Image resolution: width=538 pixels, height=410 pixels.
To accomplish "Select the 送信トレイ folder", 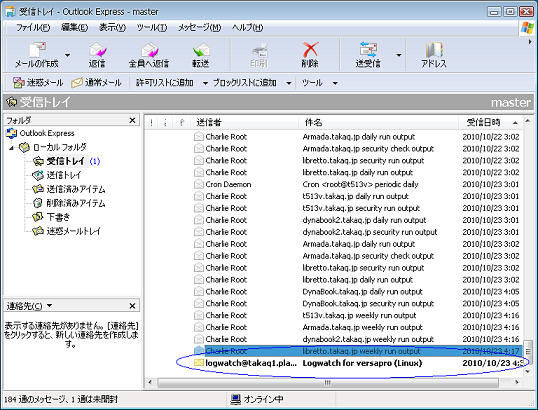I will tap(57, 175).
